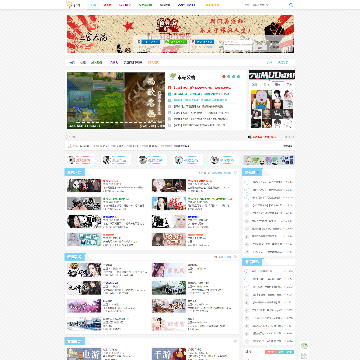Select the second teal dot slide indicator
The width and height of the screenshot is (360, 360).
[234, 77]
